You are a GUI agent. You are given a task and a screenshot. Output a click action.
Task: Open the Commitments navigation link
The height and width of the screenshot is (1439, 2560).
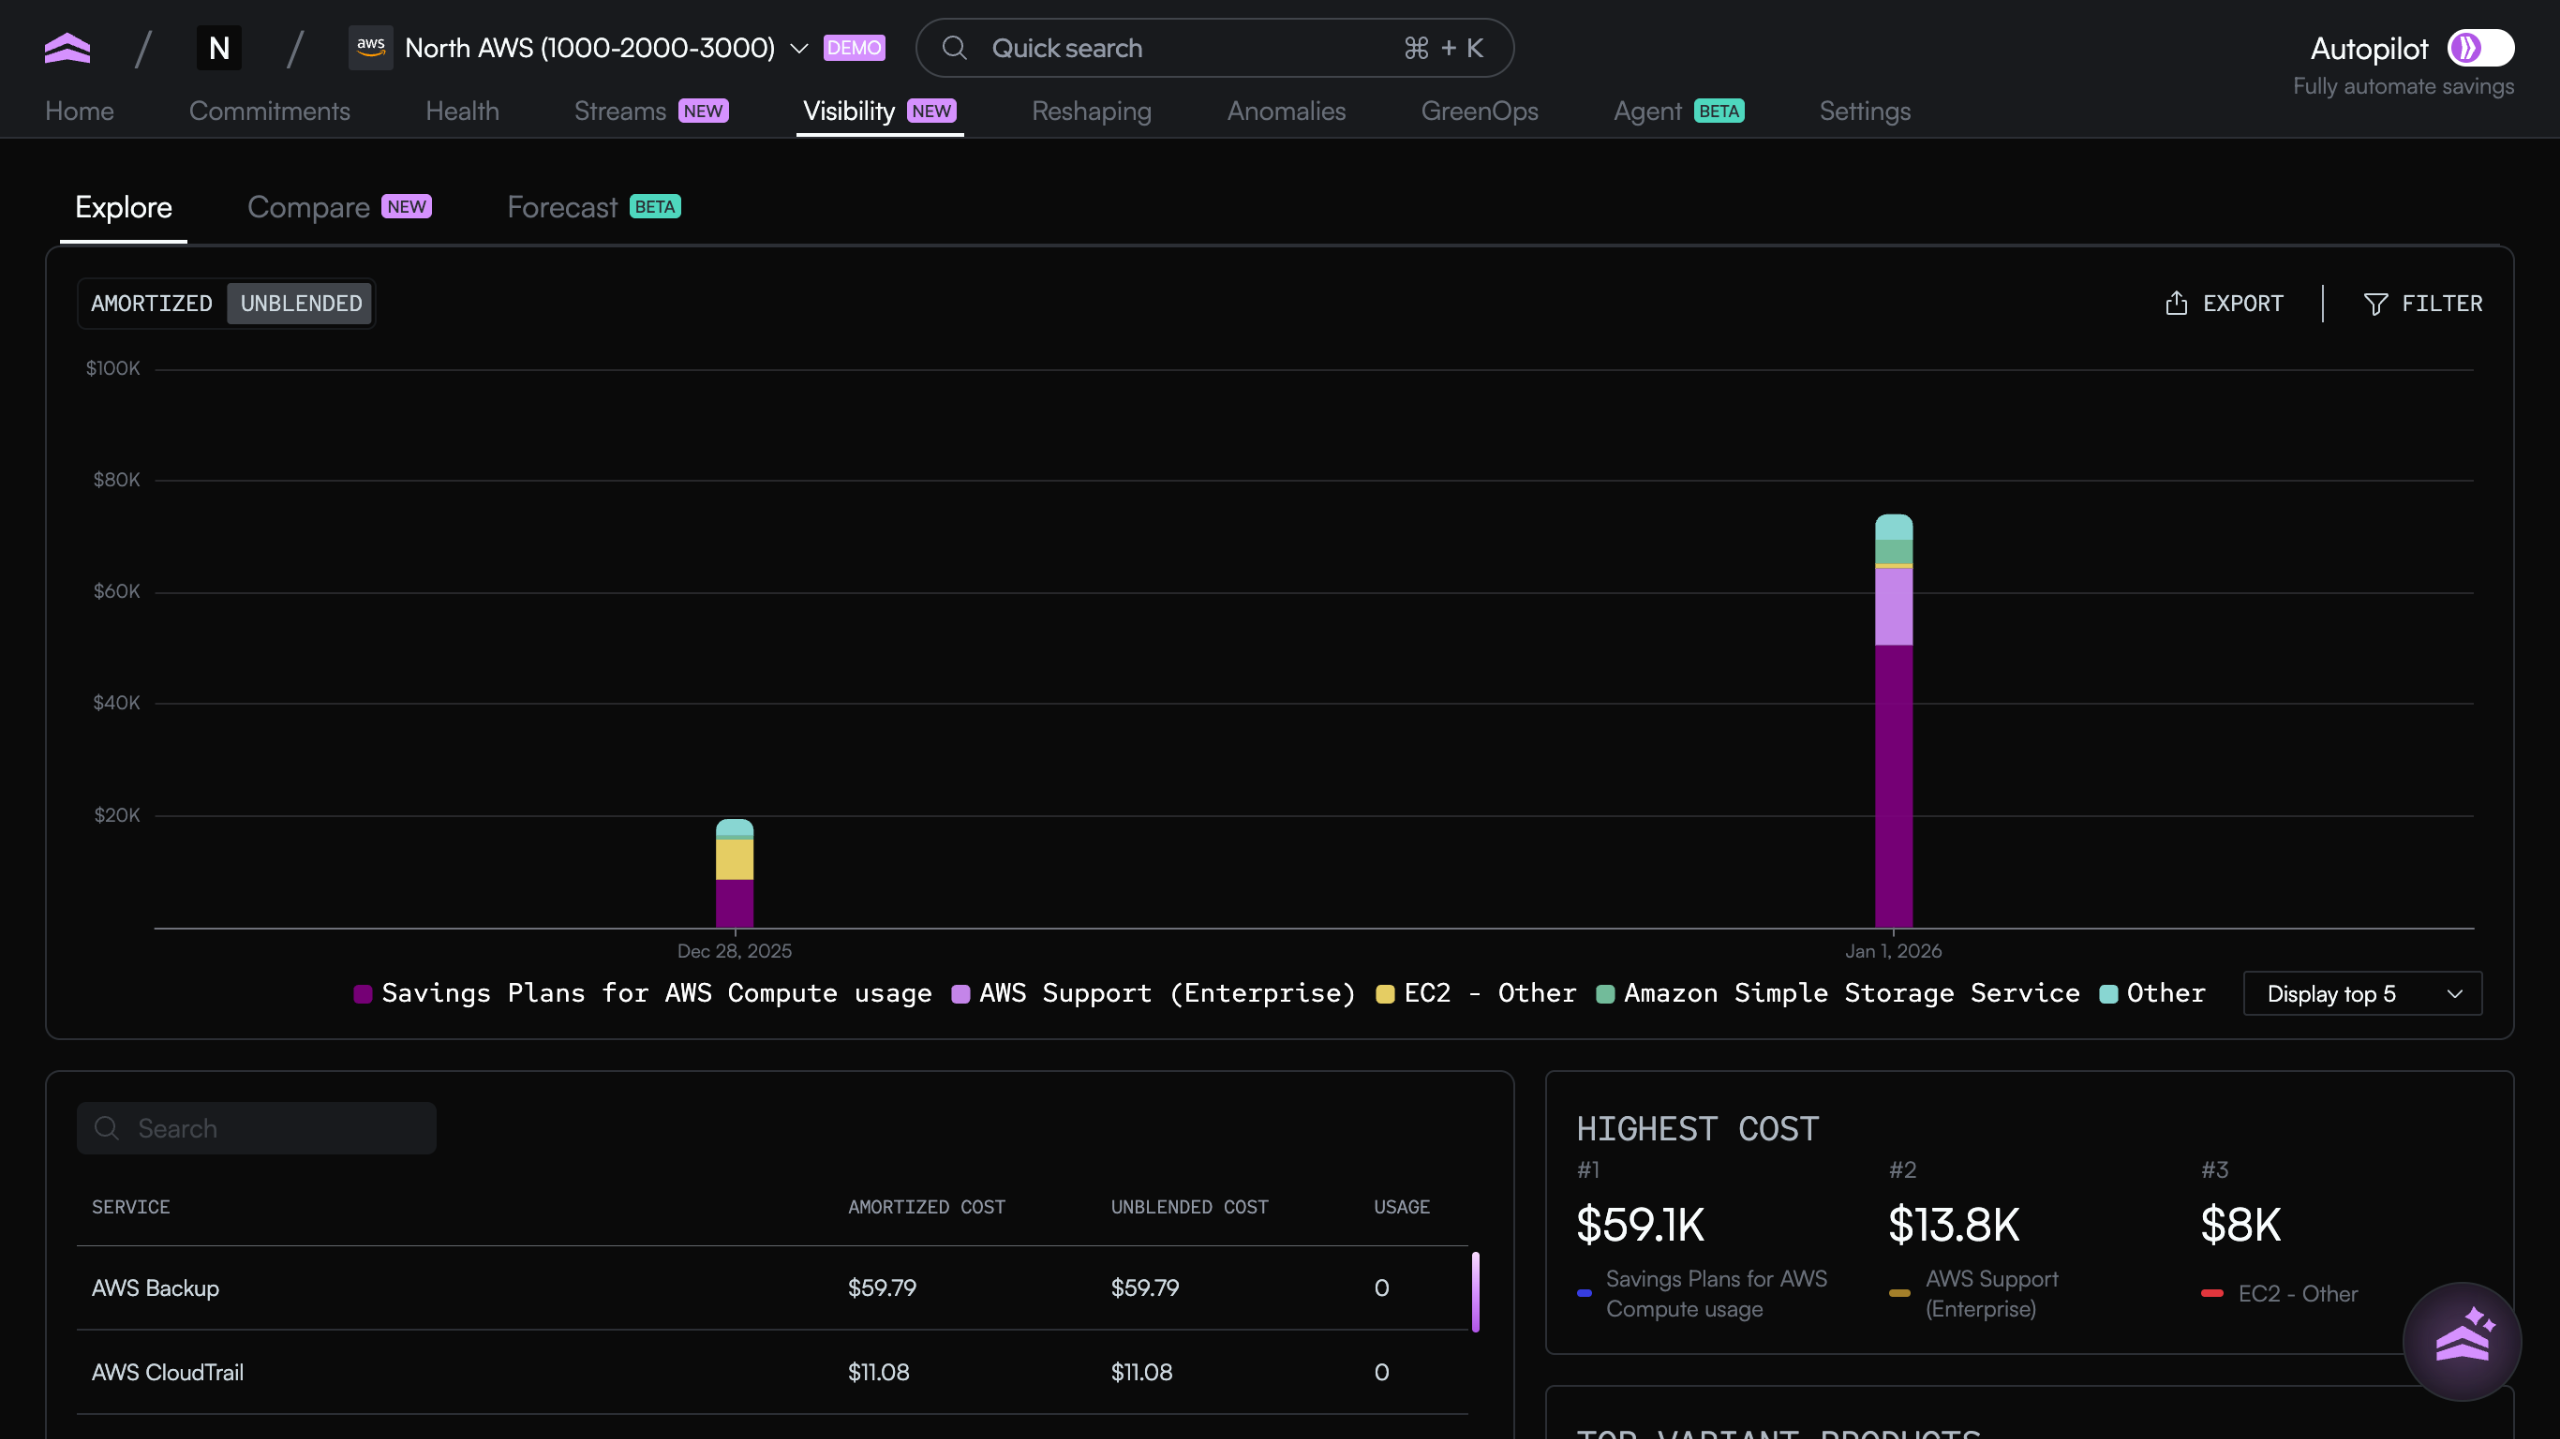pyautogui.click(x=269, y=111)
